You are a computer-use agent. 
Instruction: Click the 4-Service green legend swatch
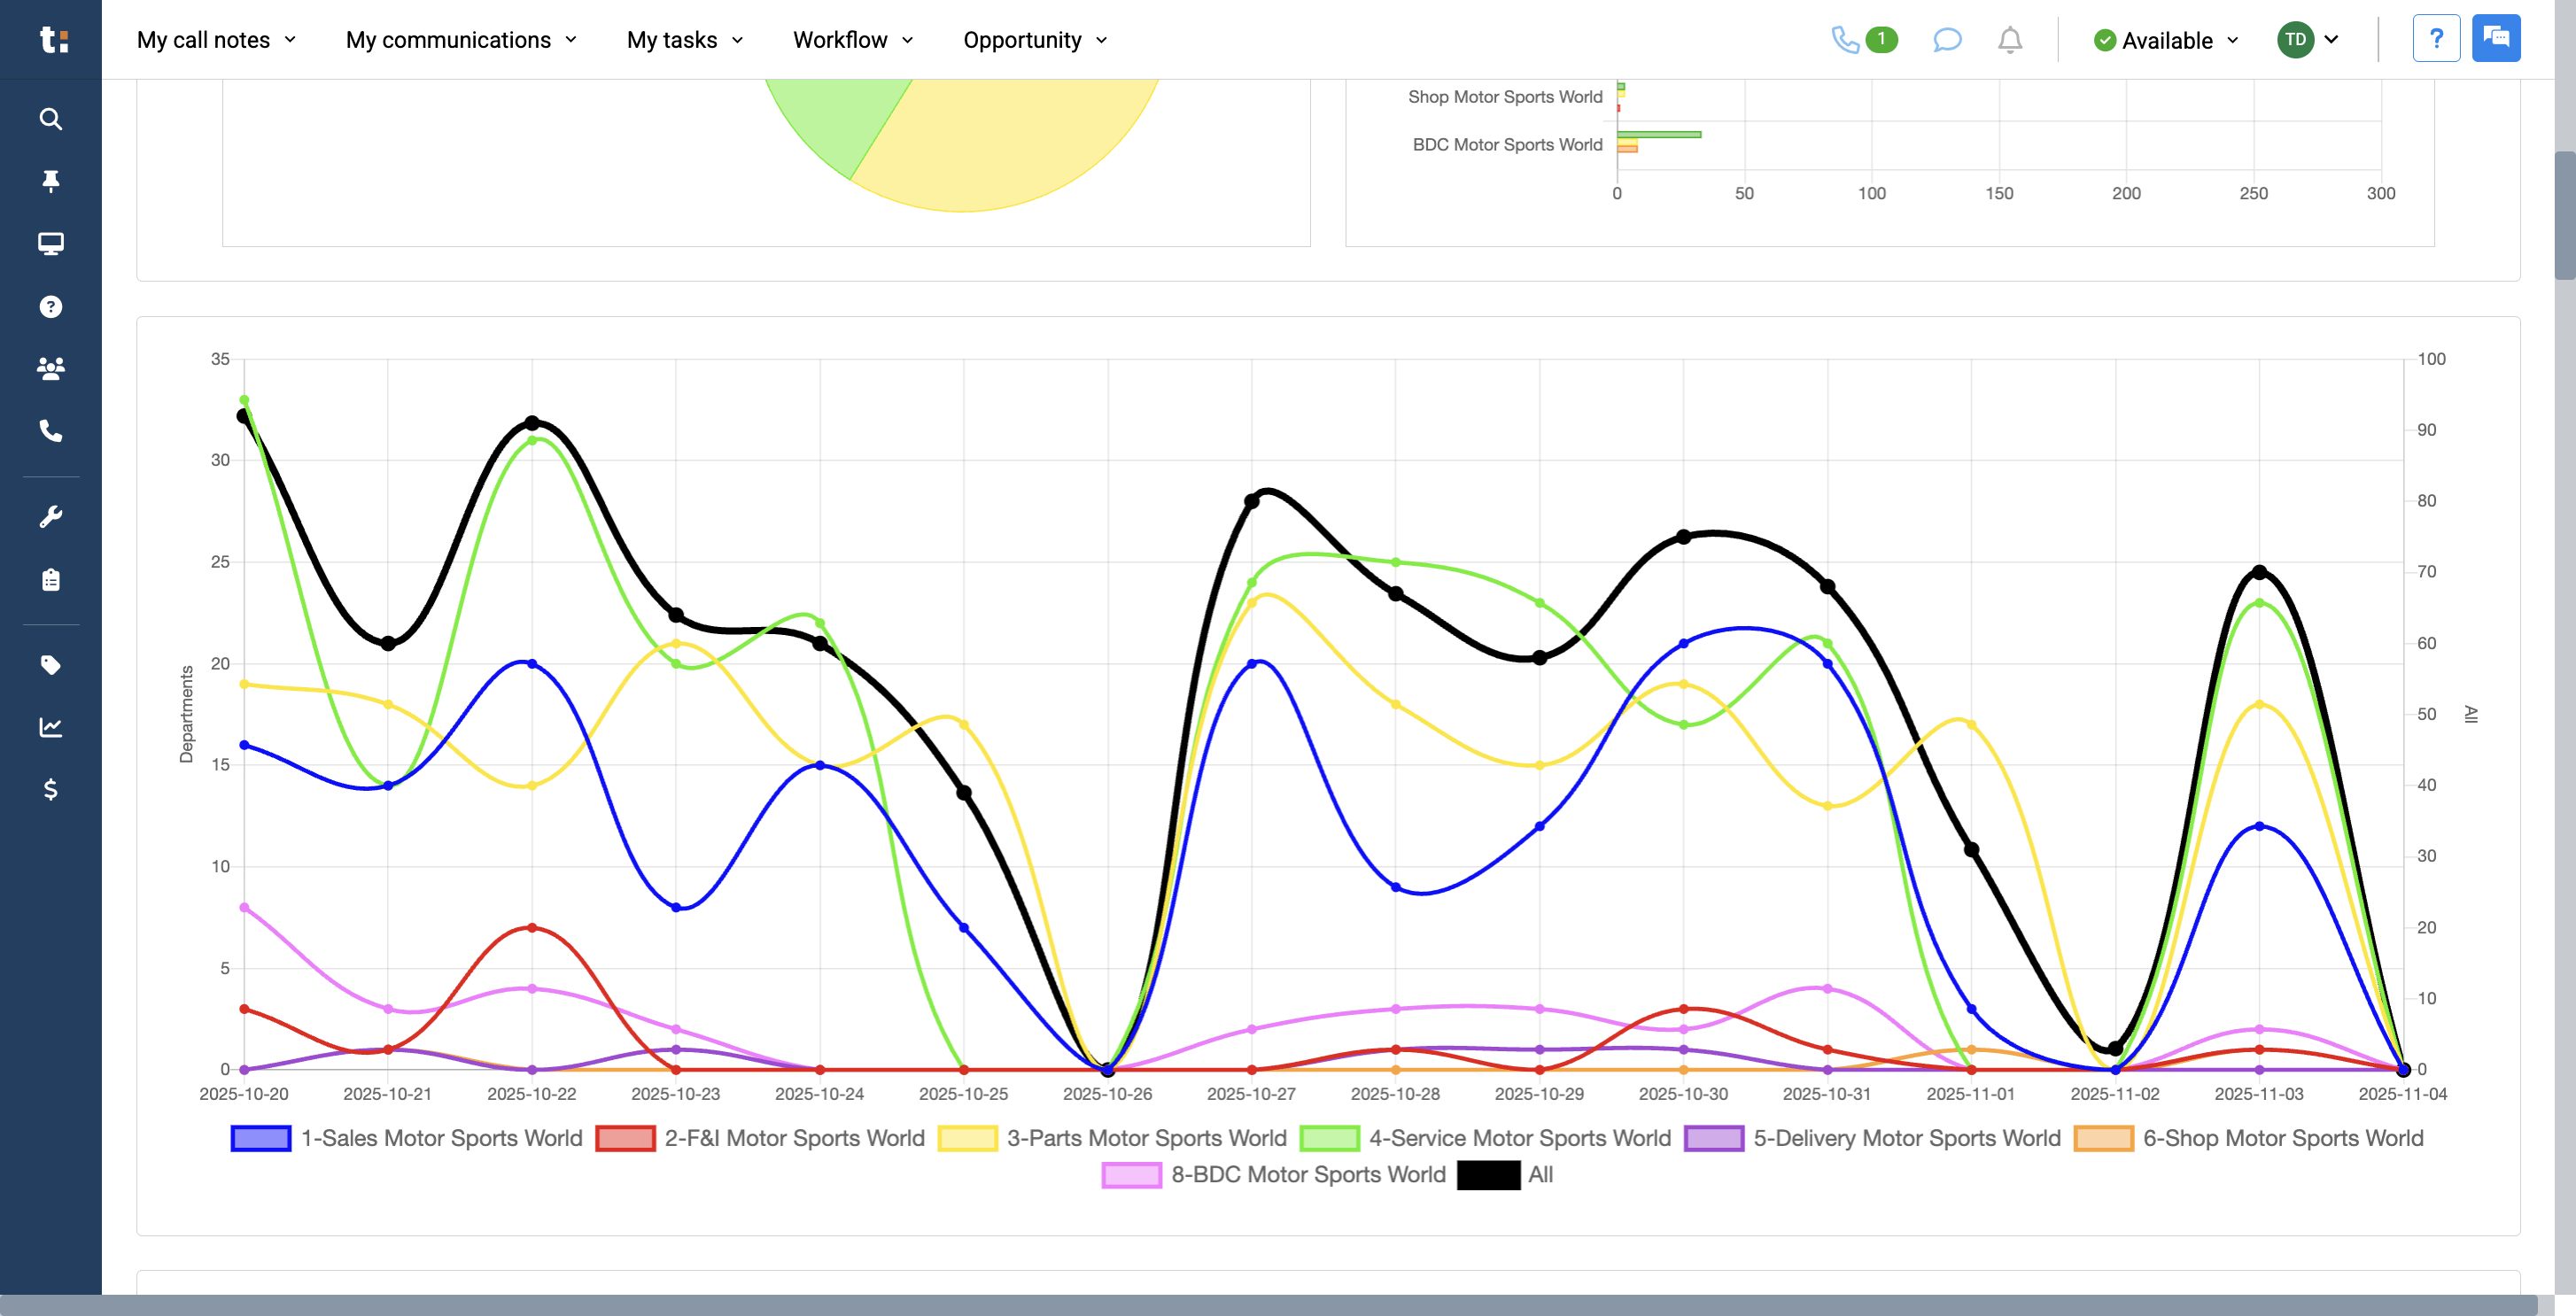tap(1330, 1138)
